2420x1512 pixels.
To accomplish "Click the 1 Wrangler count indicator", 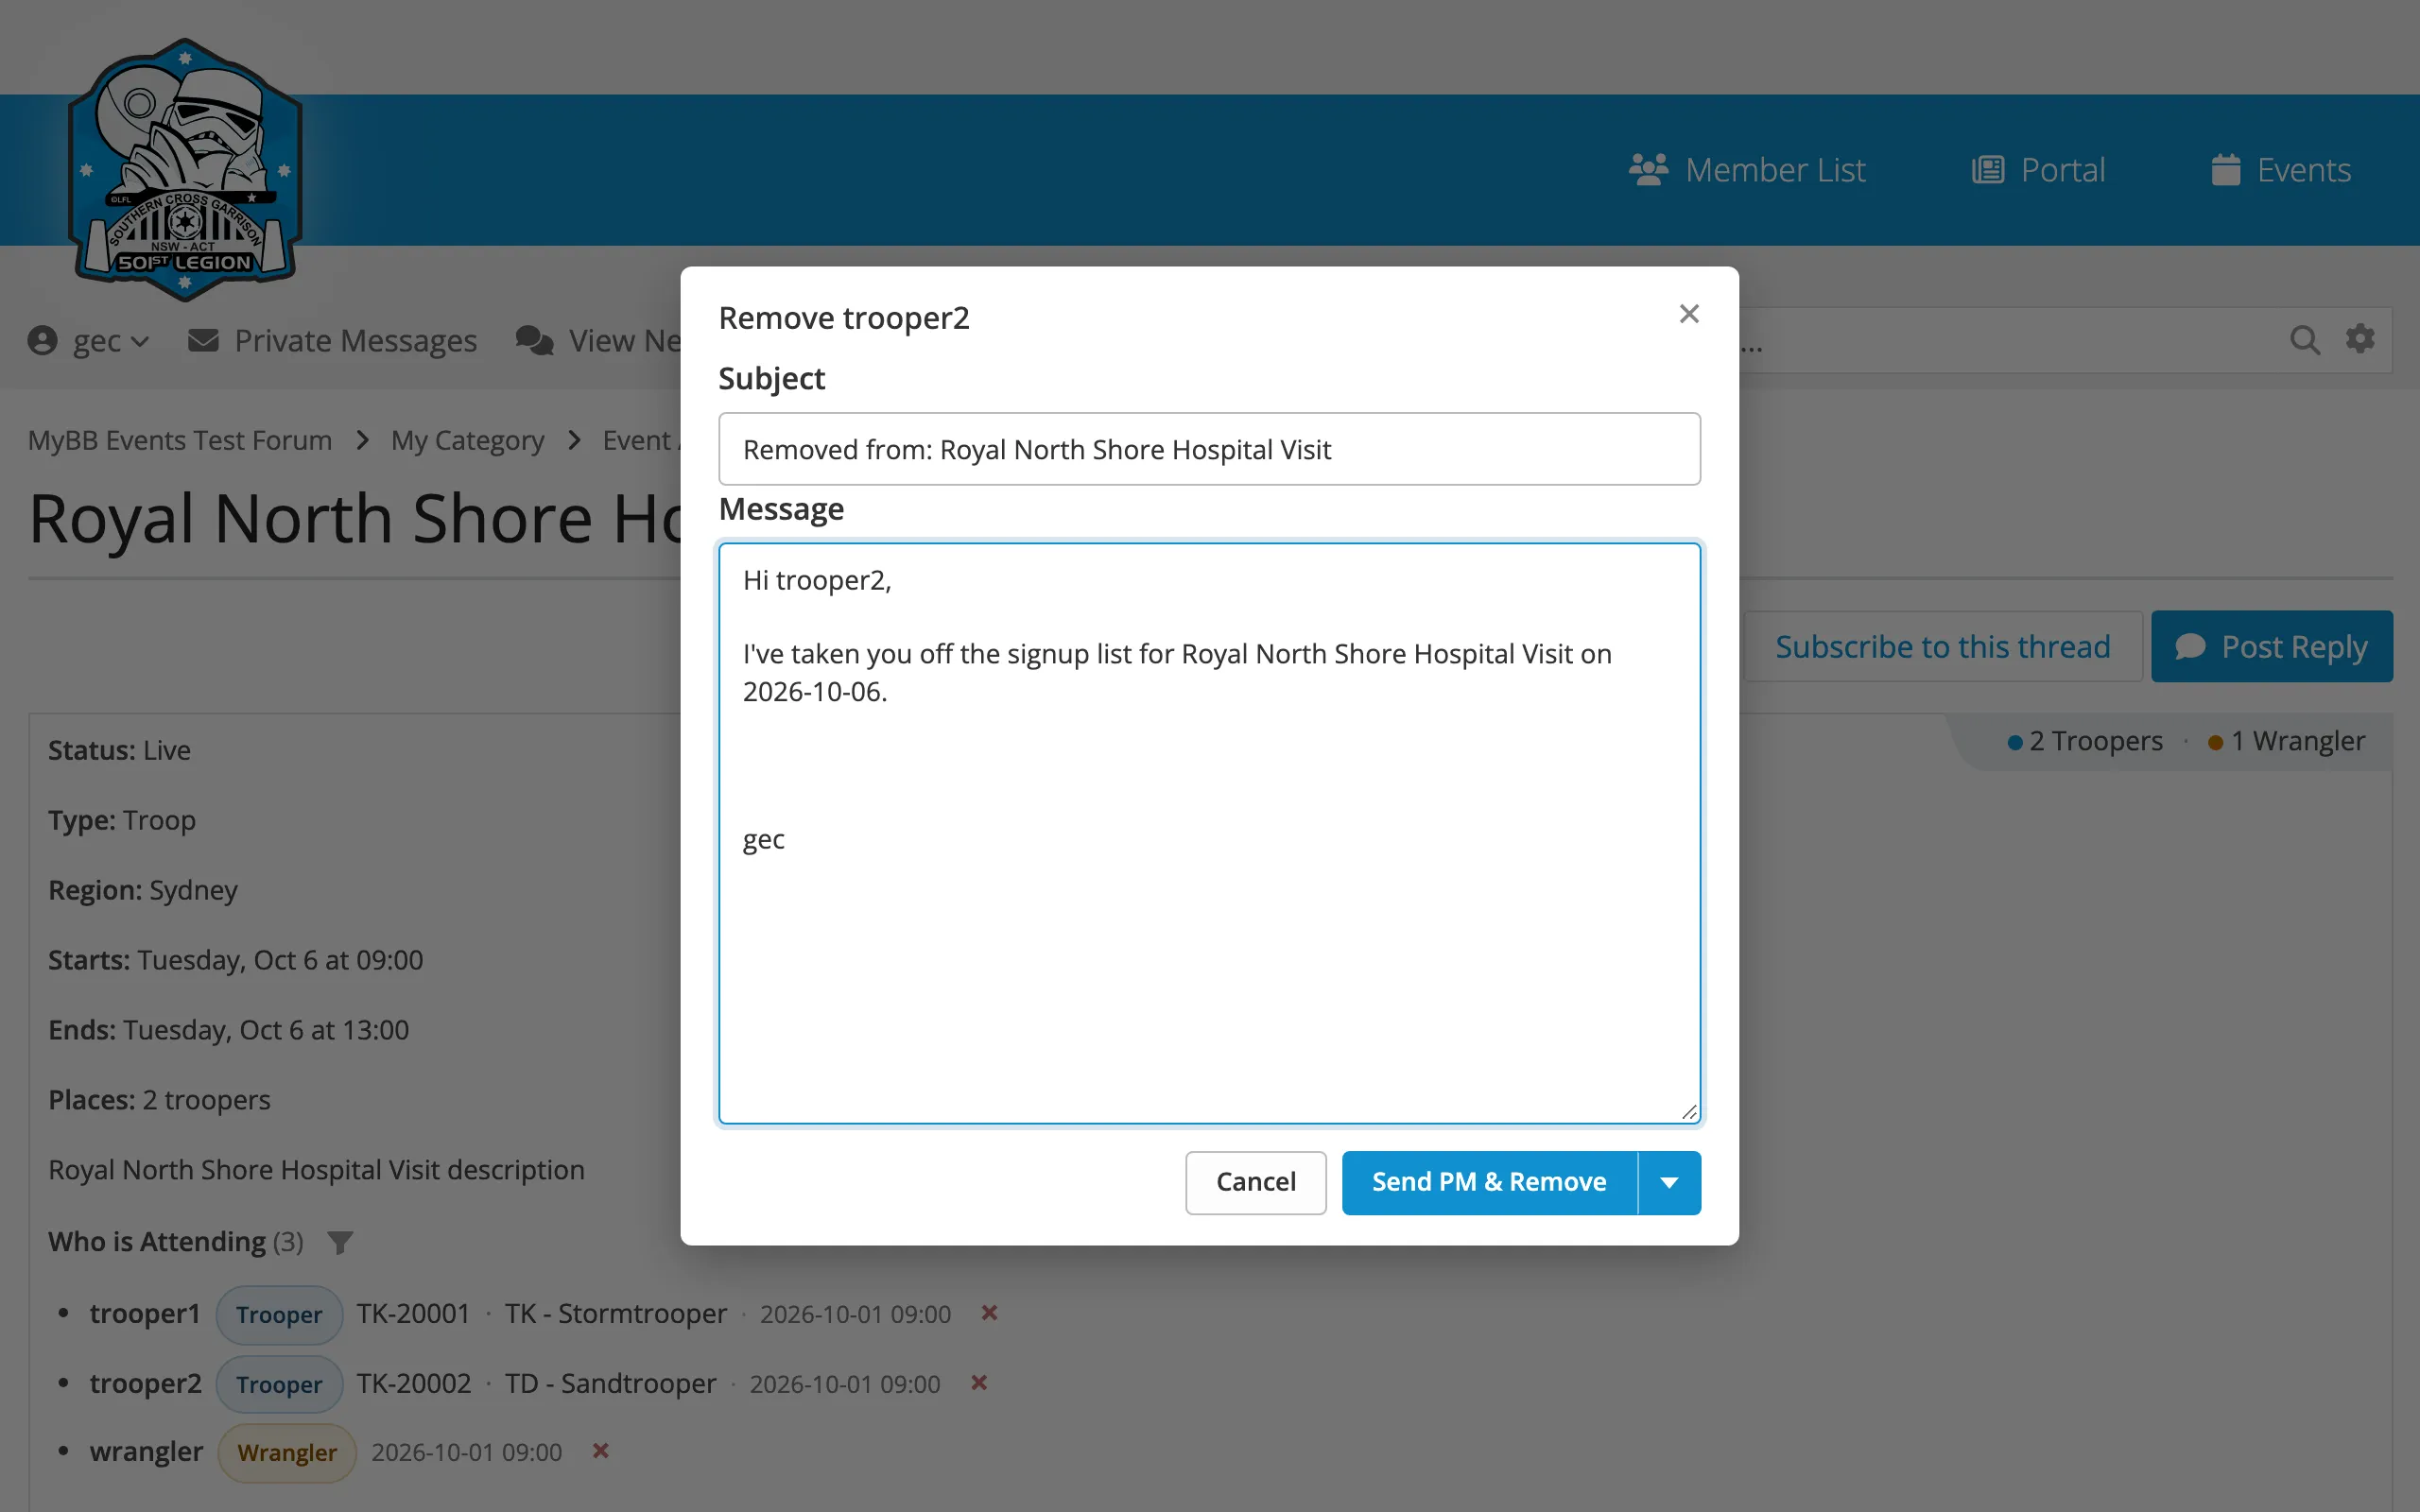I will [x=2286, y=741].
